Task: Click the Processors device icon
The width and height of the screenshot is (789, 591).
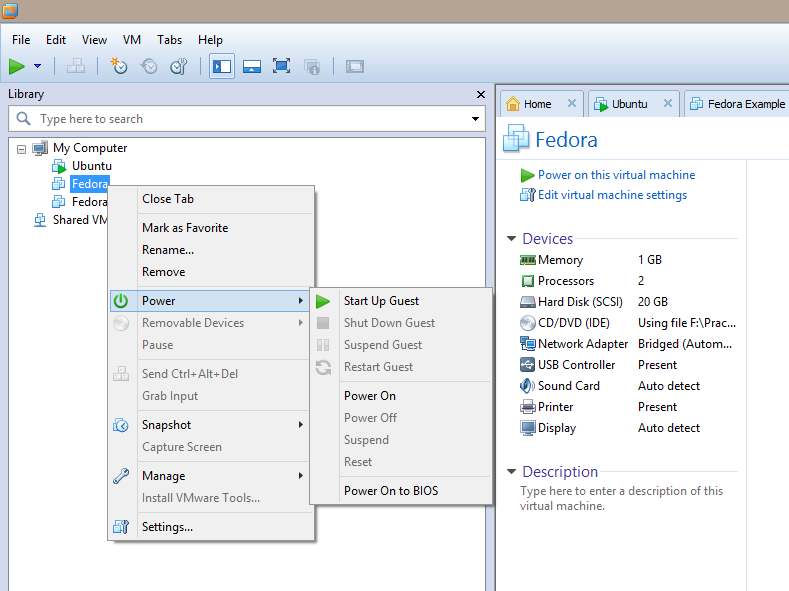Action: point(527,281)
